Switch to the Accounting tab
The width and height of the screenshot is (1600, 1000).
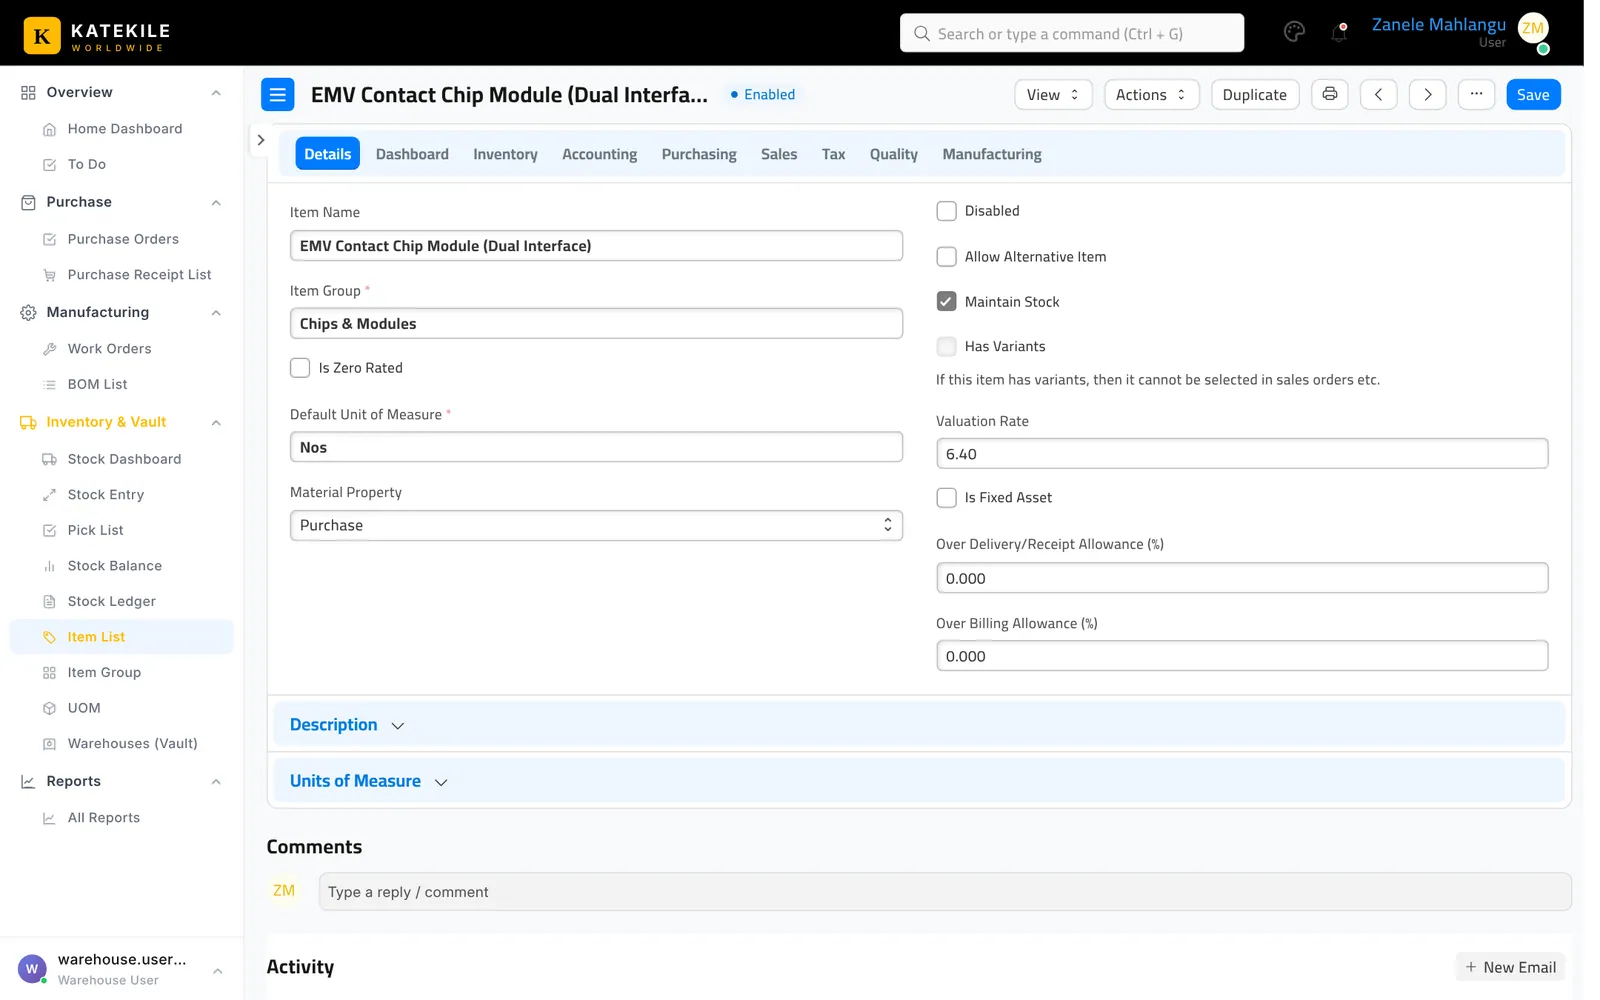(x=599, y=154)
